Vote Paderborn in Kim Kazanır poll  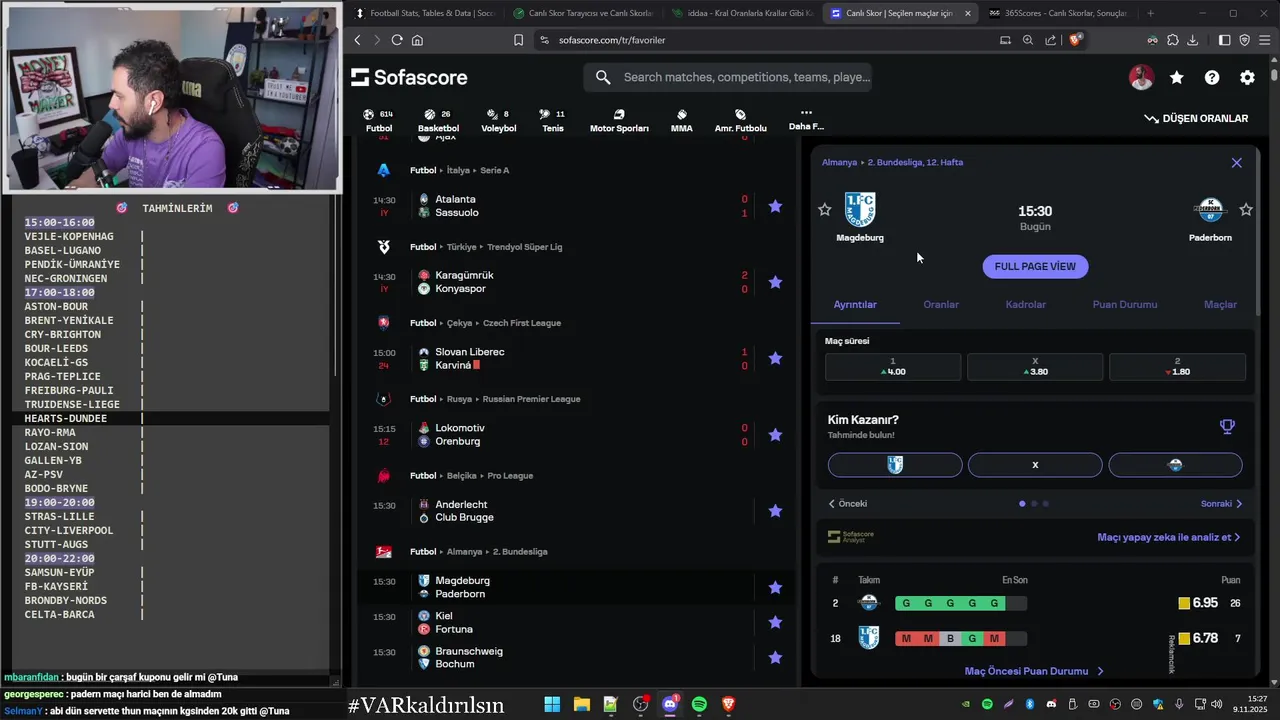(1175, 464)
